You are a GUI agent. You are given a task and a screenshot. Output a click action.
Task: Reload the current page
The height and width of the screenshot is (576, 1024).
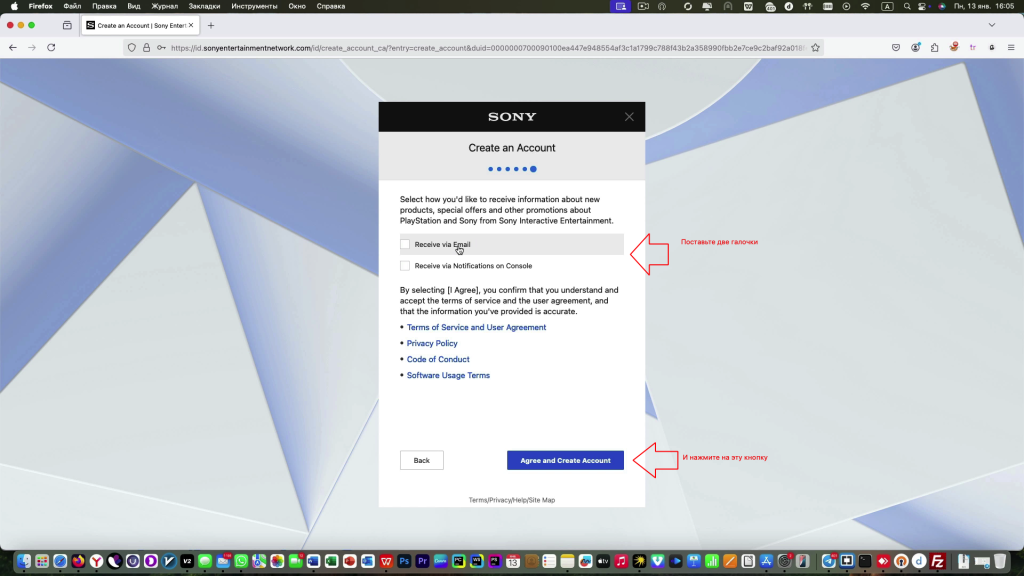pyautogui.click(x=52, y=47)
